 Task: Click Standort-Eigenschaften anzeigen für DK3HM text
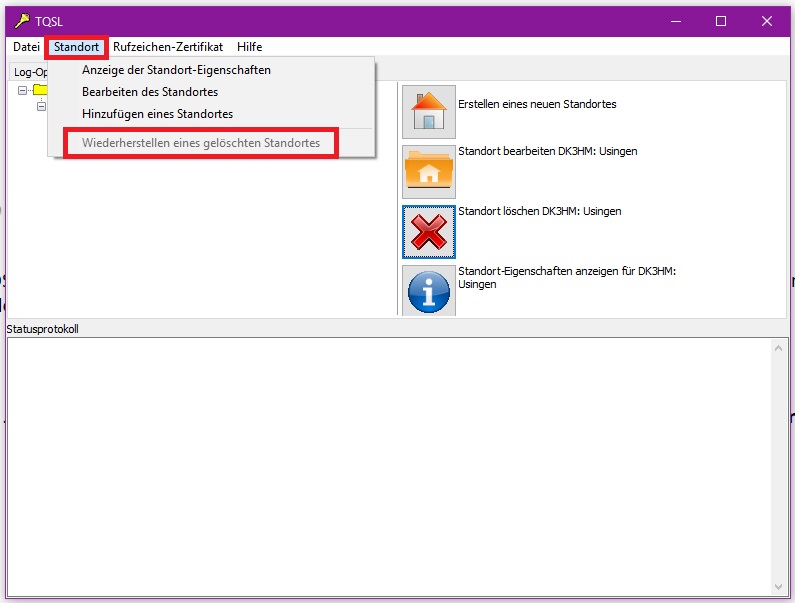click(567, 277)
